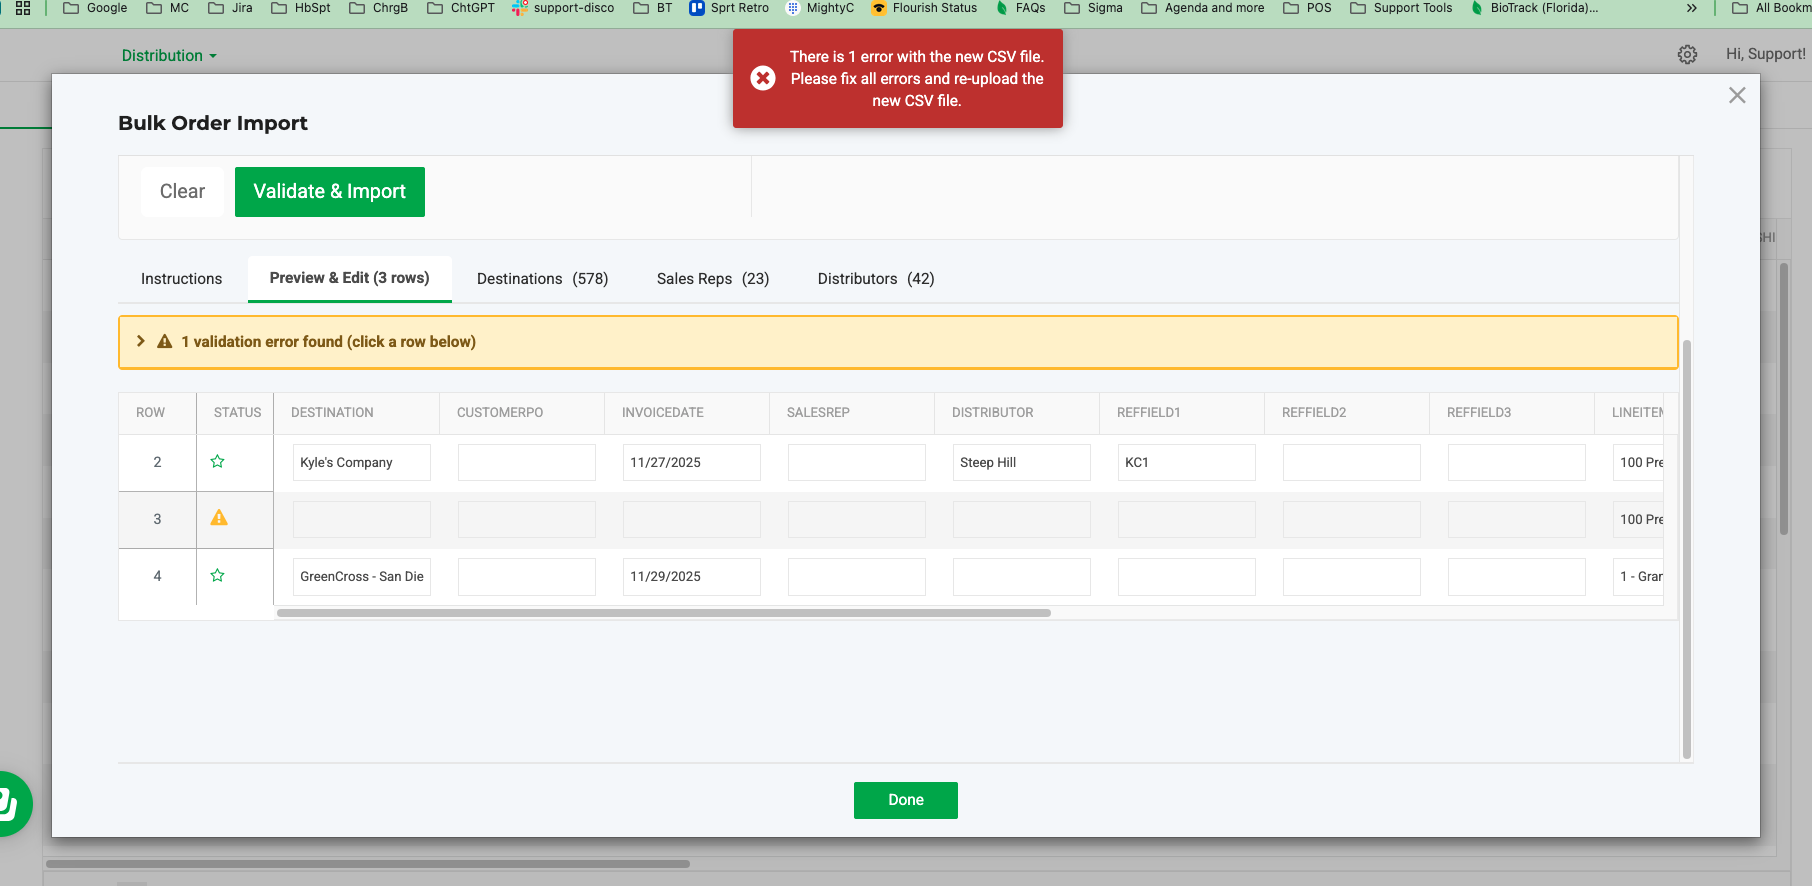Open the ChrgB bookmarks folder
This screenshot has width=1812, height=886.
tap(378, 8)
